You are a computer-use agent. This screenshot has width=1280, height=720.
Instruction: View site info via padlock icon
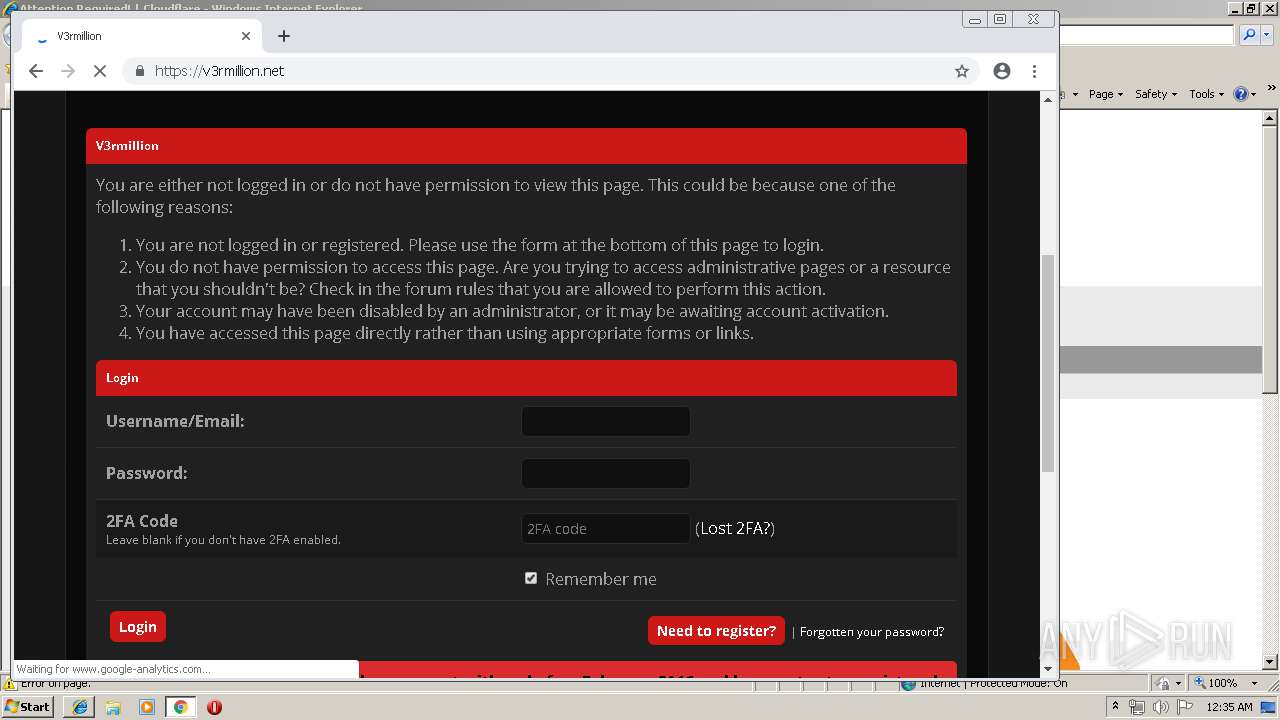point(139,71)
